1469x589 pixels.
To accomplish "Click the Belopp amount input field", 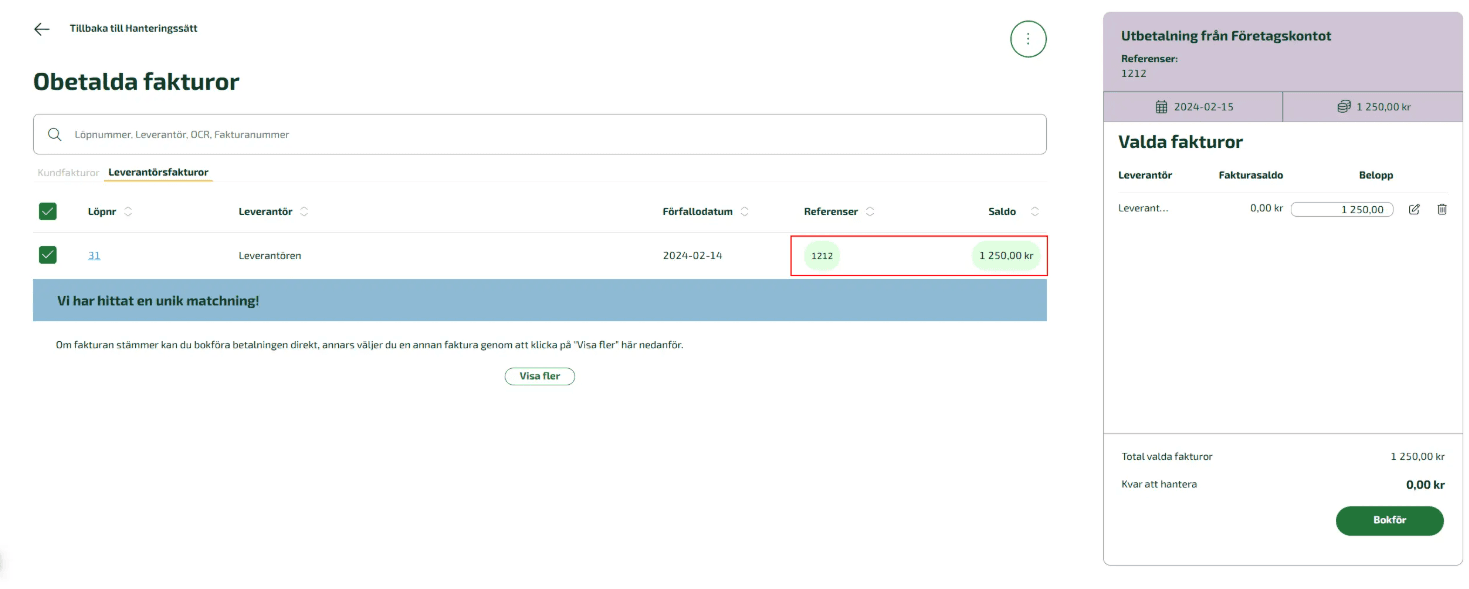I will click(1341, 209).
